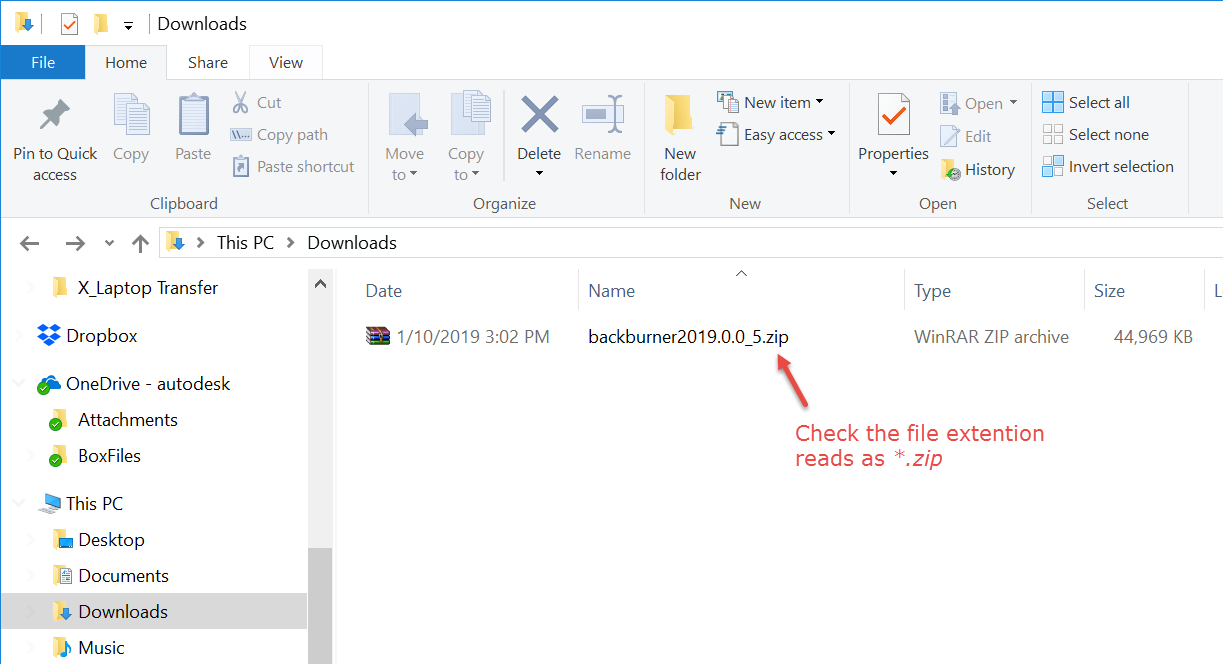1223x664 pixels.
Task: Open recent locations dropdown arrow
Action: click(x=108, y=243)
